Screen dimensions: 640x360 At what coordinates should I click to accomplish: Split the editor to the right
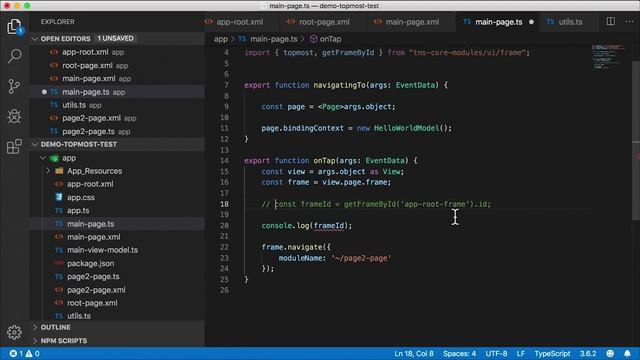point(611,21)
